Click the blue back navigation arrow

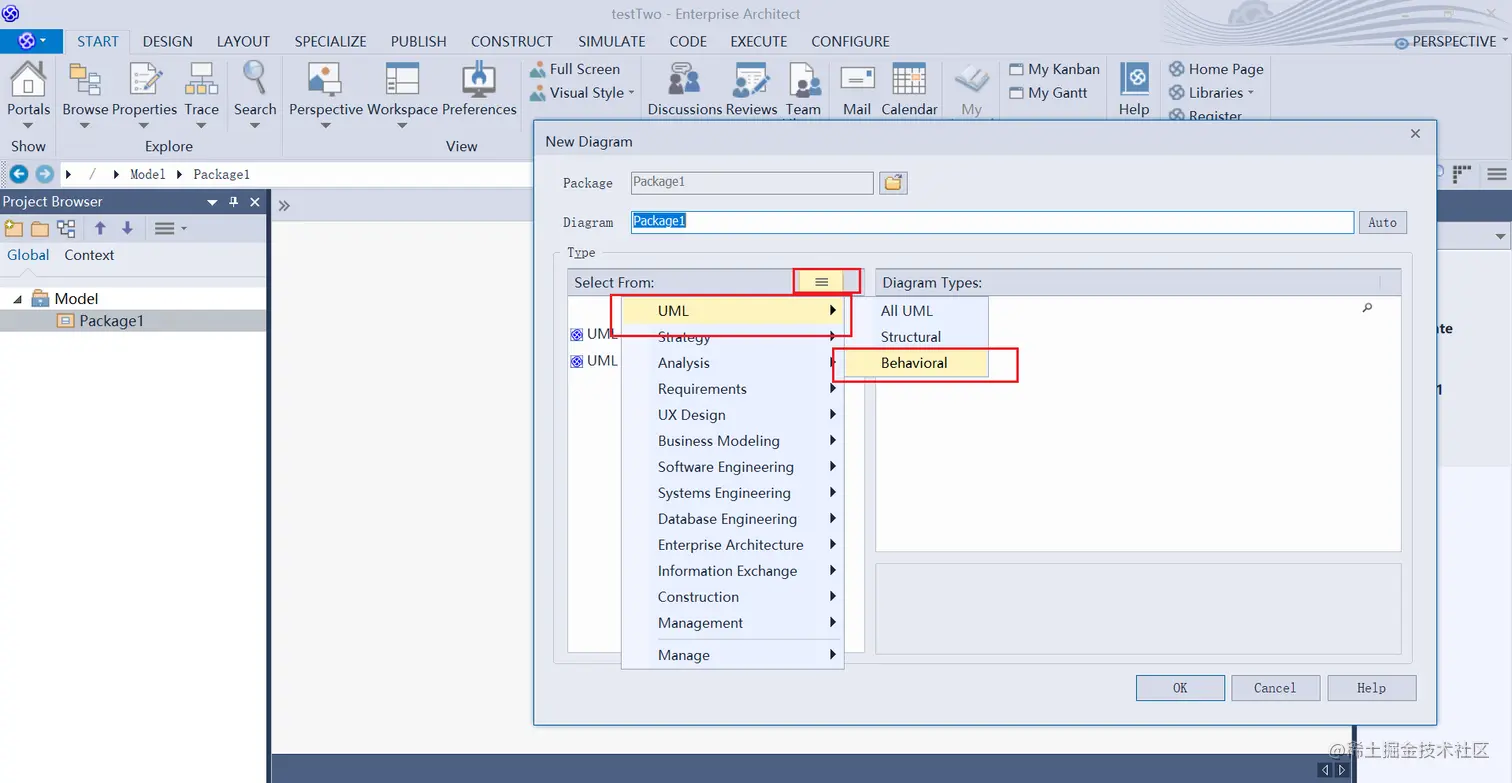pos(18,174)
